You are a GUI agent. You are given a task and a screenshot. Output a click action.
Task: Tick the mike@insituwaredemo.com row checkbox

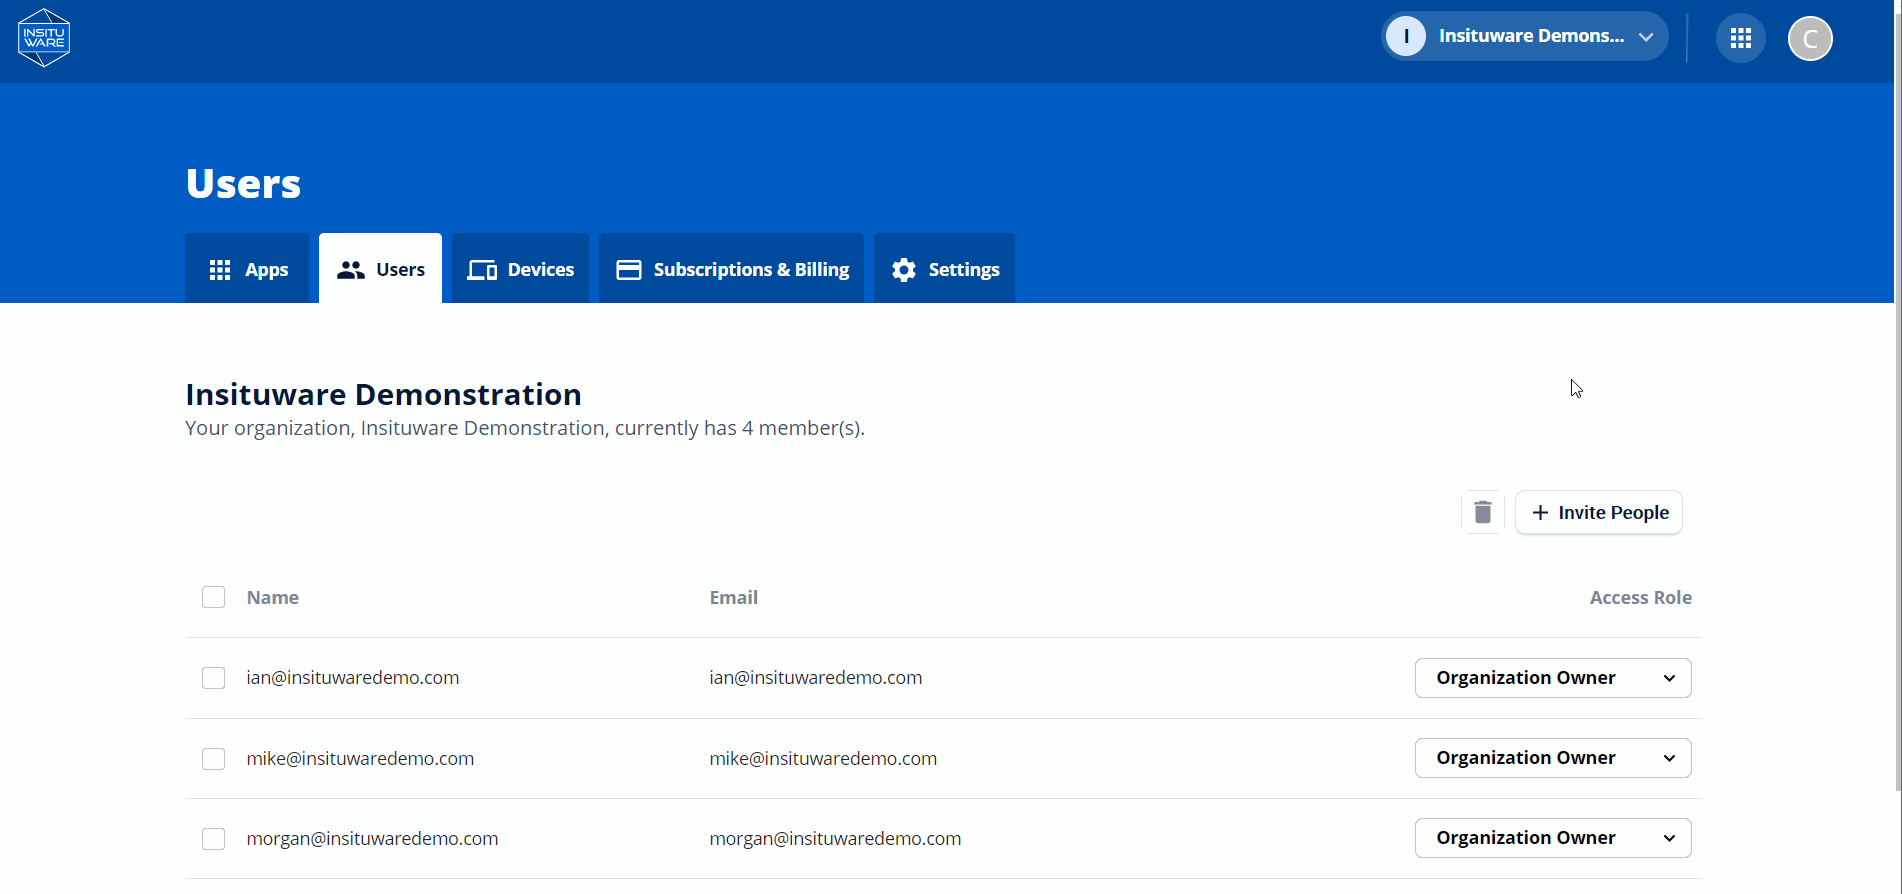pyautogui.click(x=213, y=758)
